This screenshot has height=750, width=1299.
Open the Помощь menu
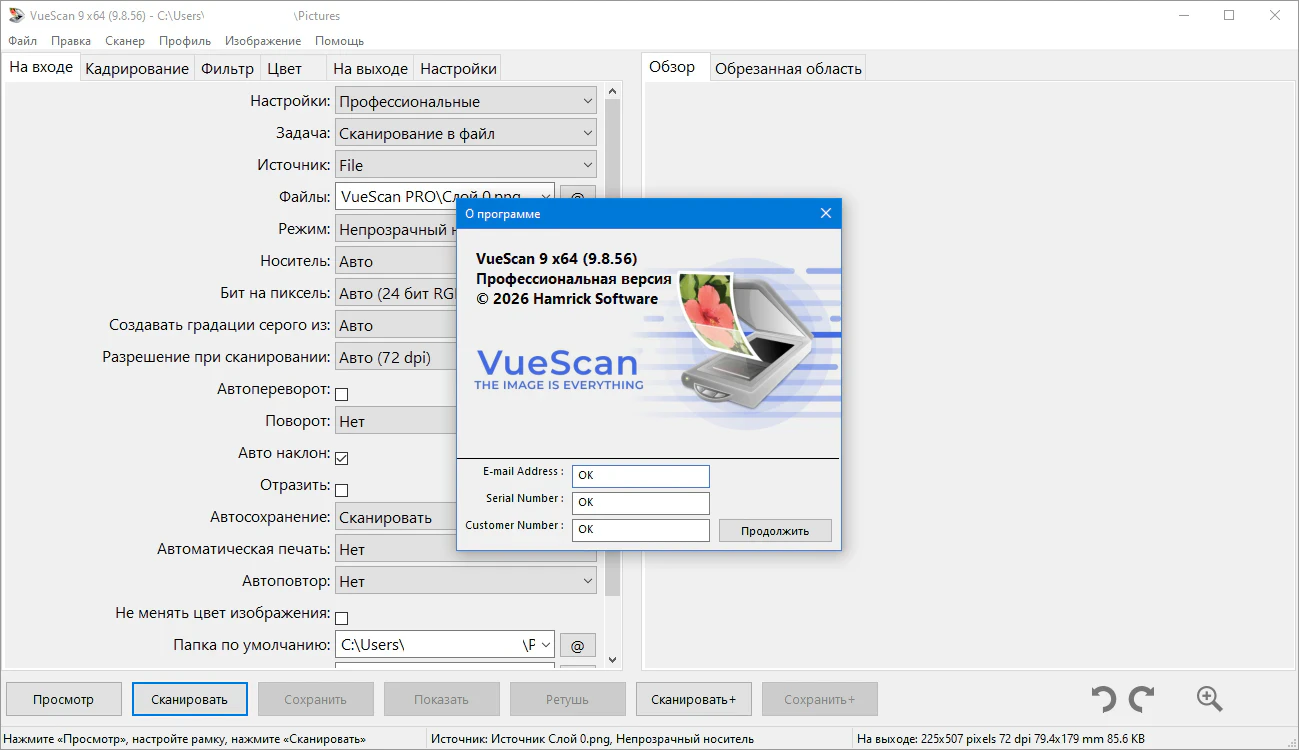(x=340, y=41)
